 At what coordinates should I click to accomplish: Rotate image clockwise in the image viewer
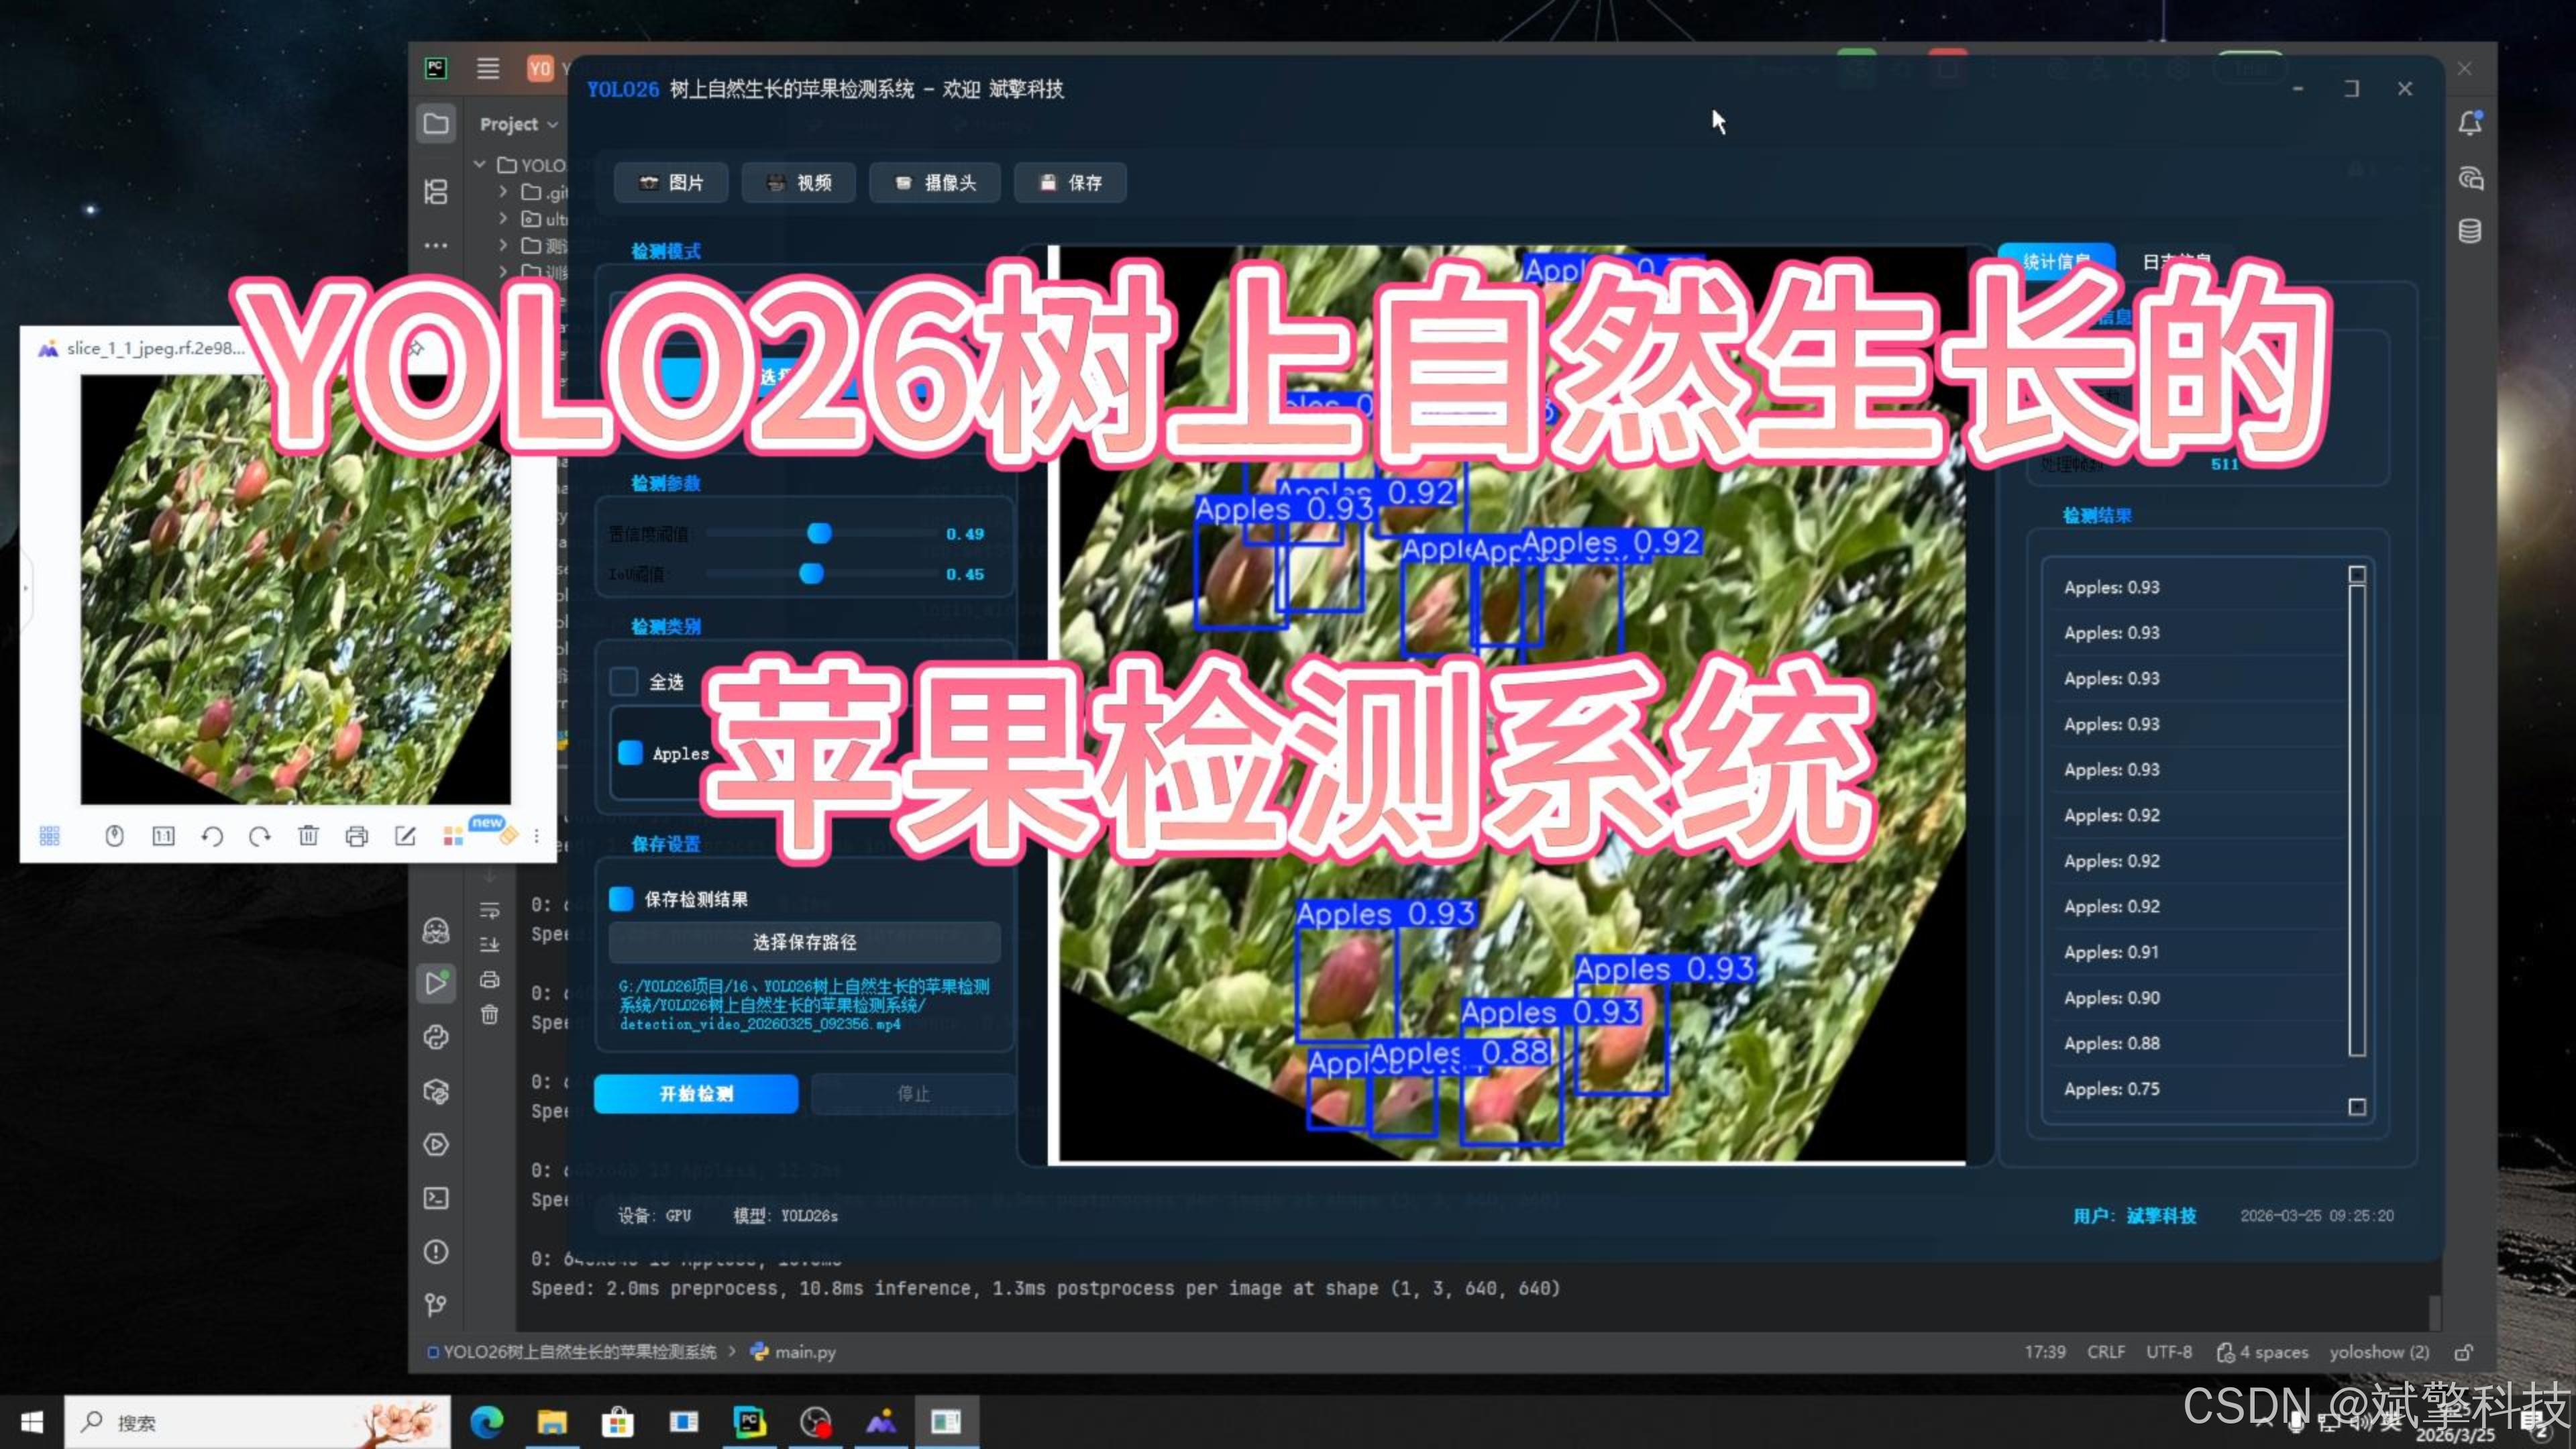click(x=260, y=836)
